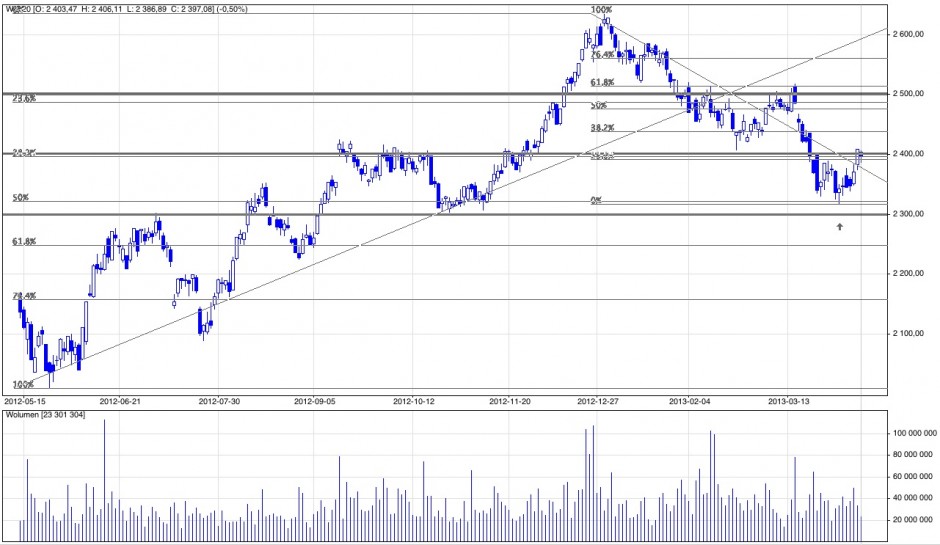Select the Wolumen panel title label
This screenshot has width=940, height=545.
(x=44, y=412)
